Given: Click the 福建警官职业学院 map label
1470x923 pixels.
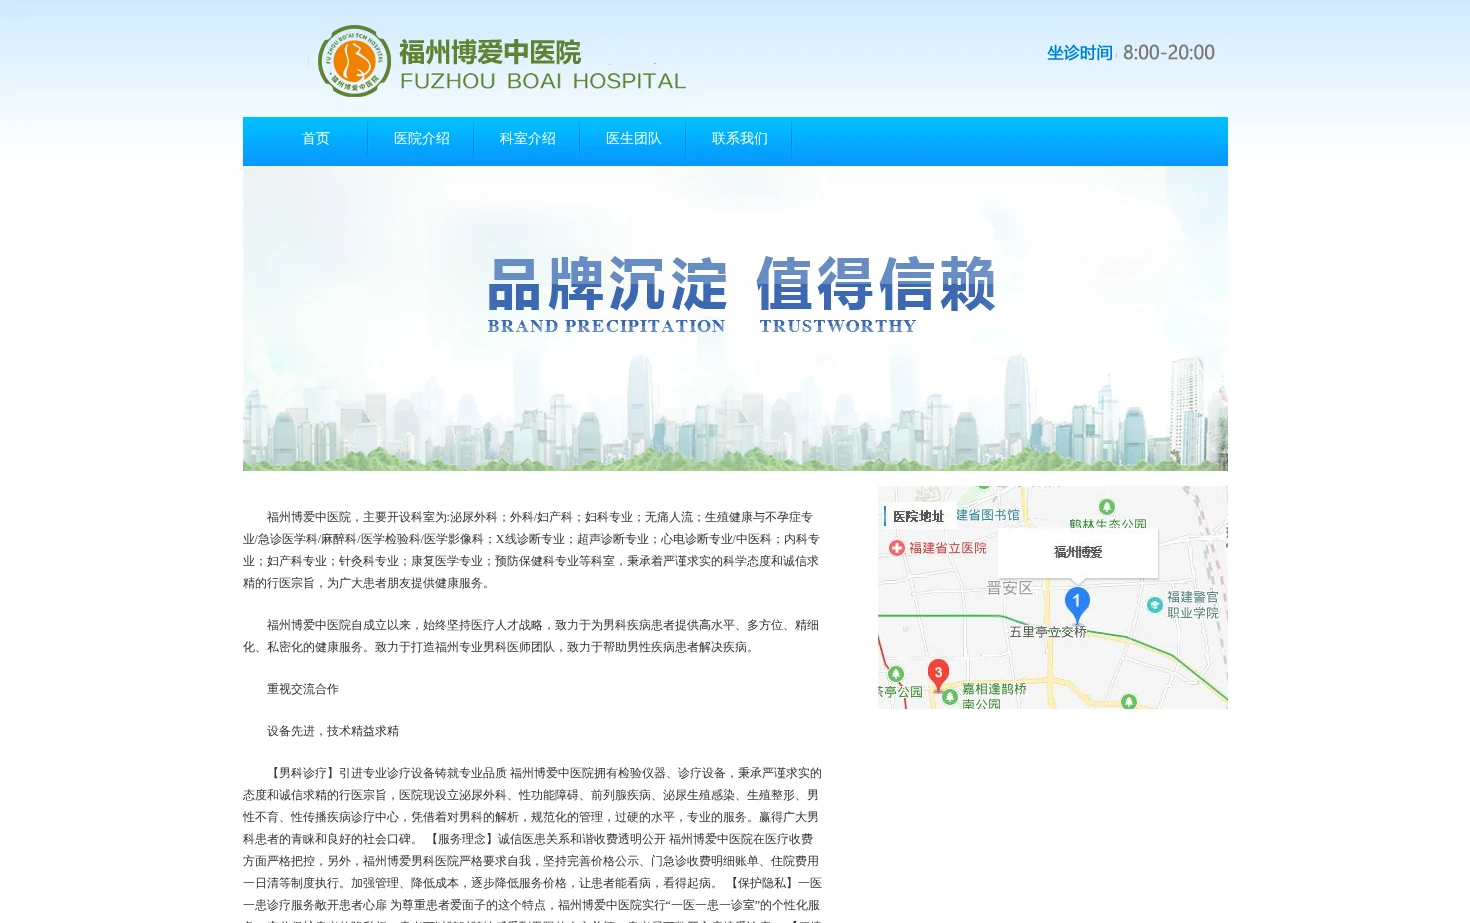Looking at the screenshot, I should pyautogui.click(x=1193, y=604).
